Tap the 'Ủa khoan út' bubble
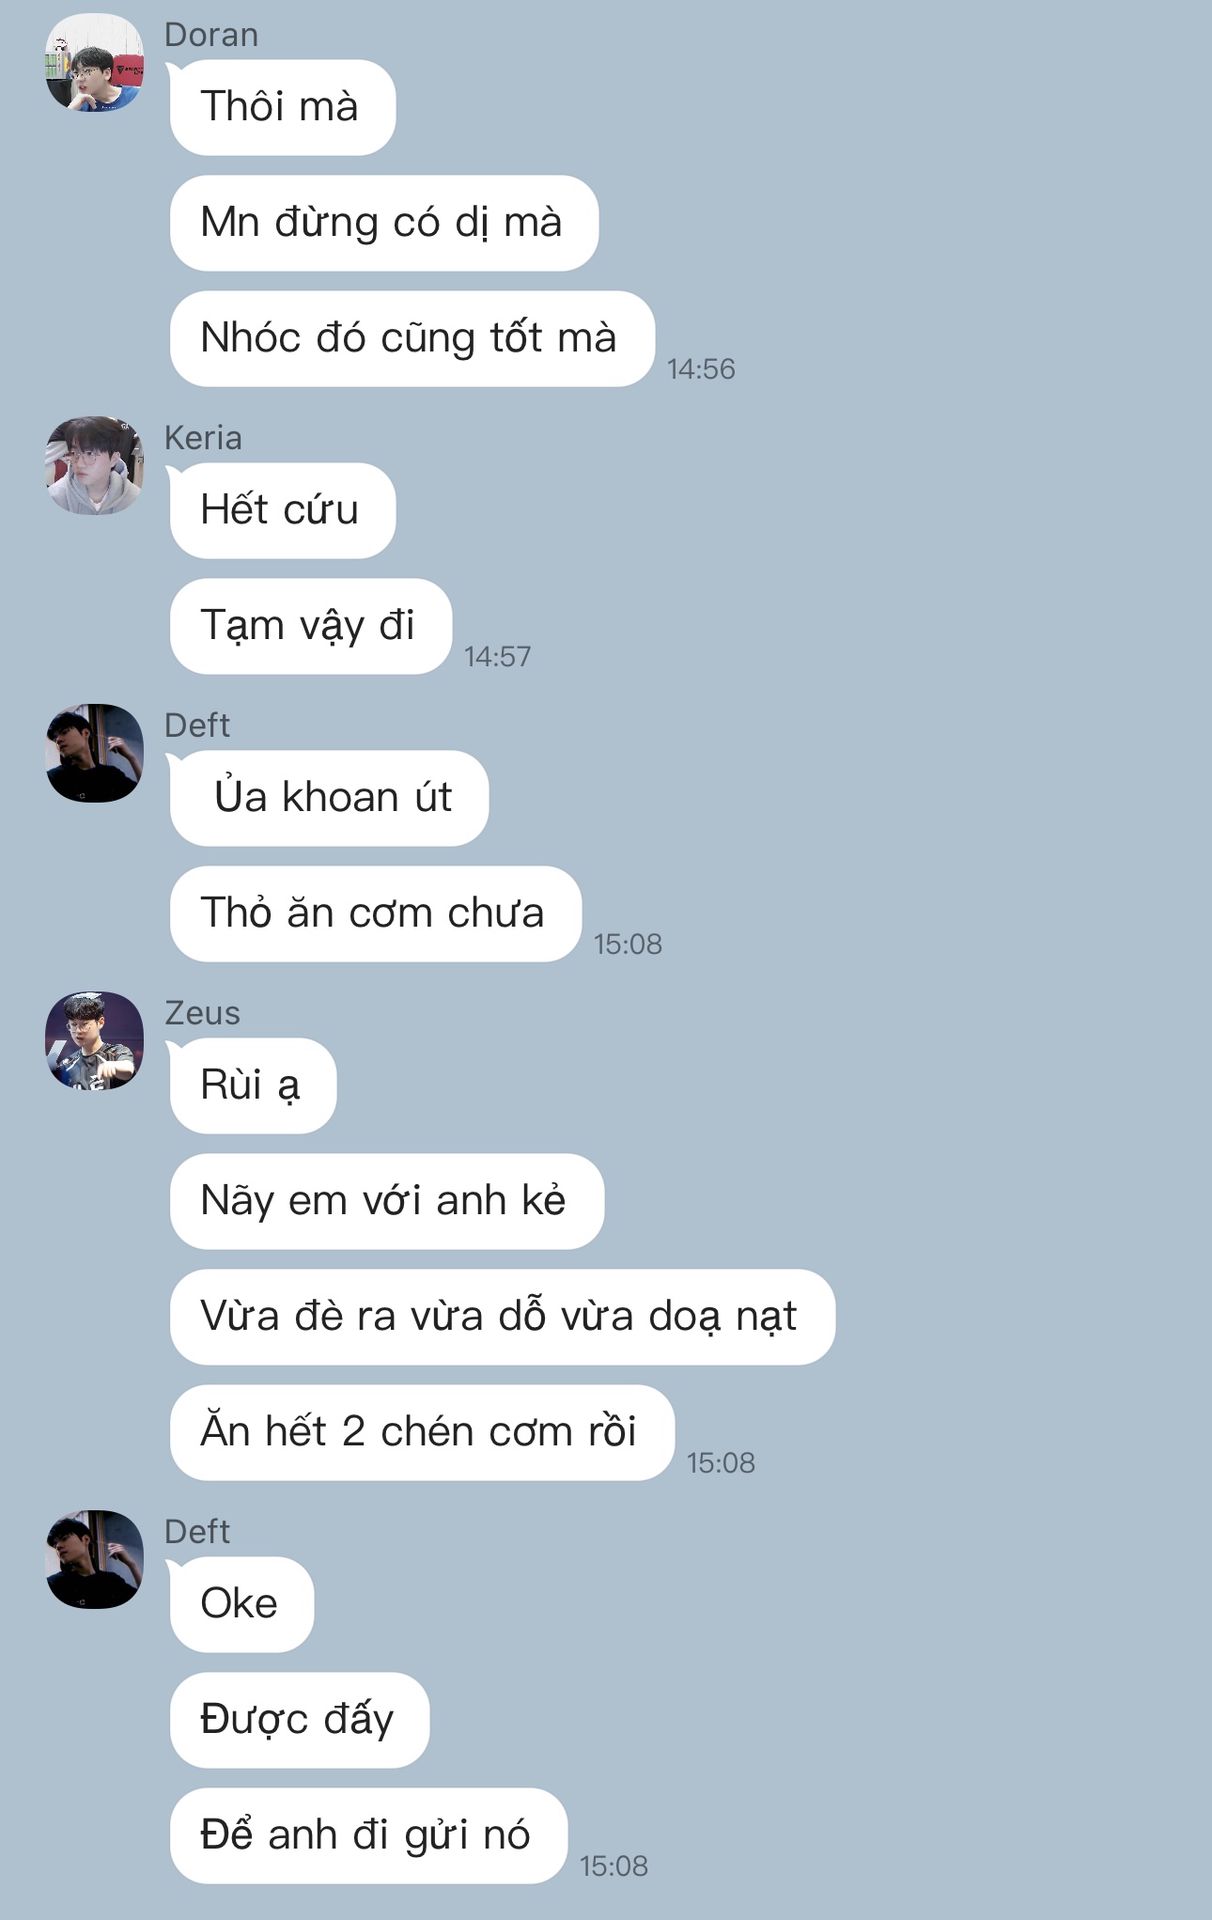Image resolution: width=1212 pixels, height=1920 pixels. click(x=329, y=798)
